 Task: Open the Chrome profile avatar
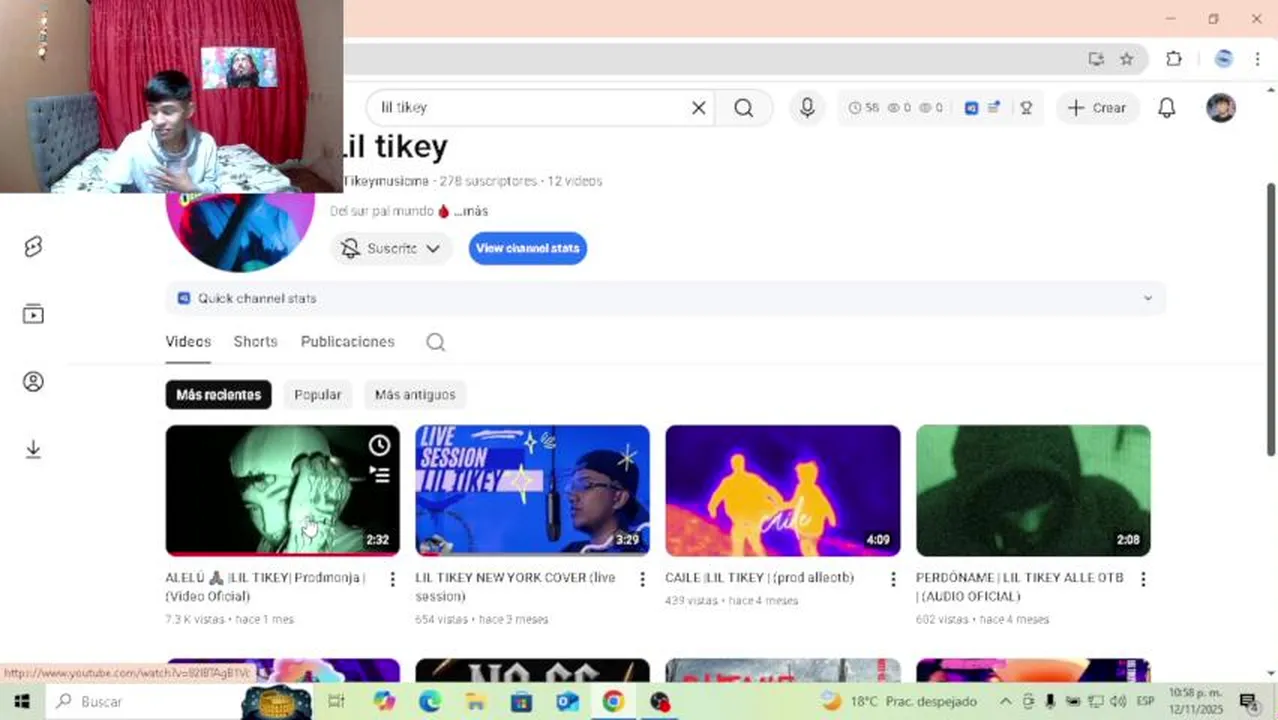1223,59
